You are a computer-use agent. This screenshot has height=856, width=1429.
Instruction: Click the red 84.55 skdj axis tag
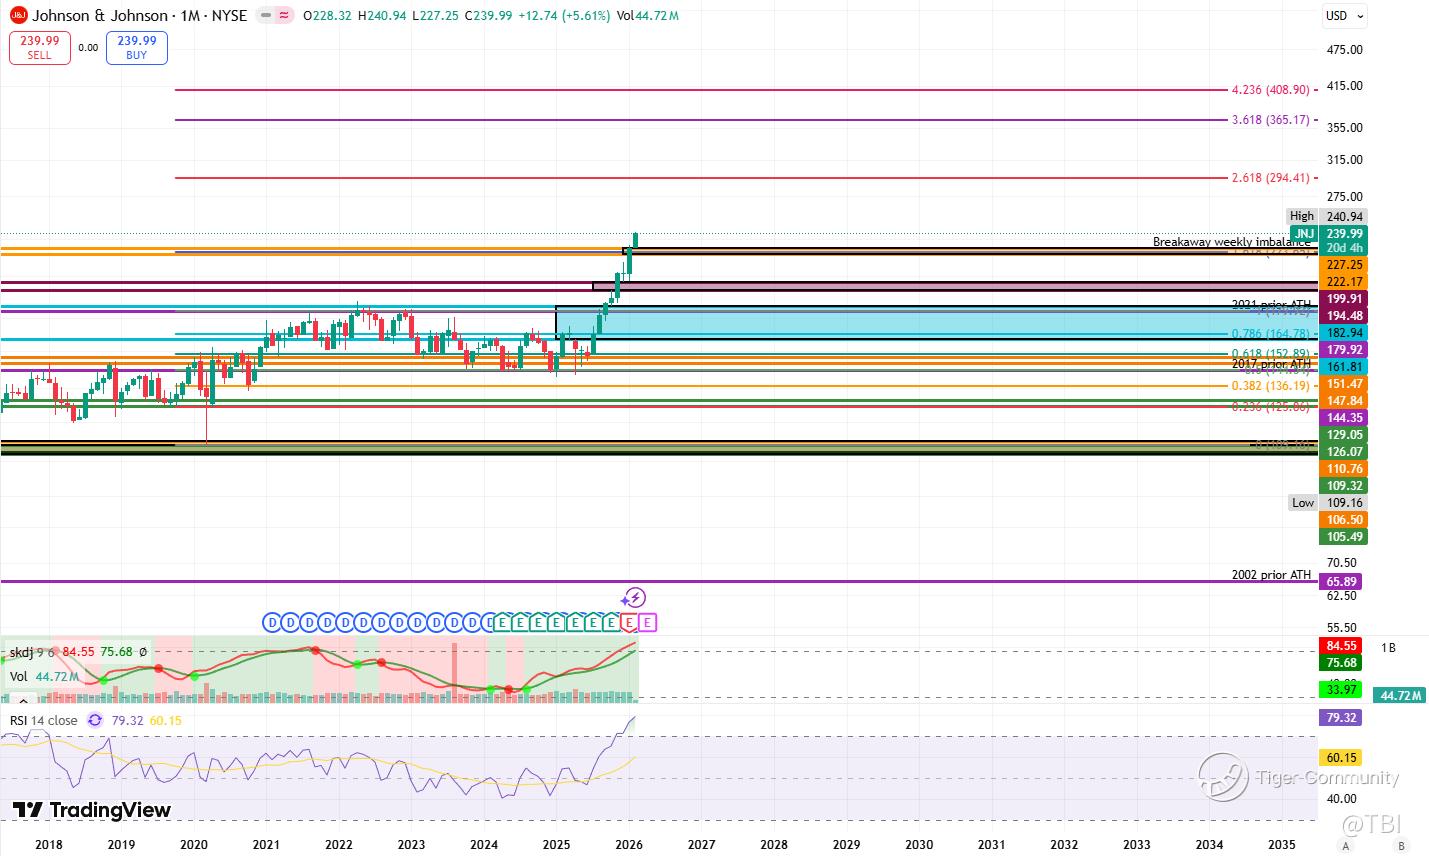pyautogui.click(x=1342, y=646)
